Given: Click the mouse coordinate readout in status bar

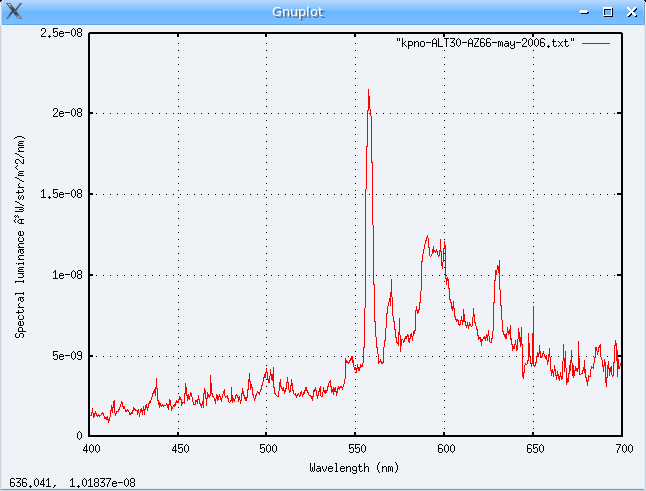Looking at the screenshot, I should coord(72,483).
